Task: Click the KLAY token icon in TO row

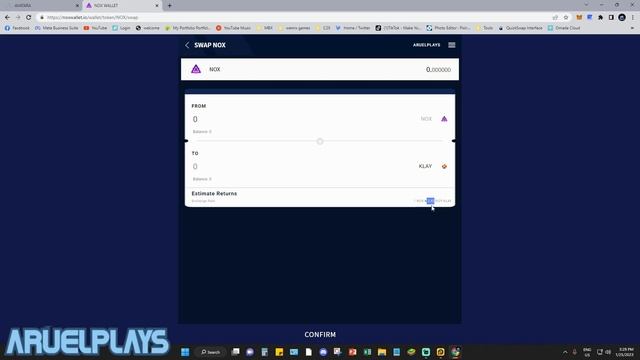Action: pyautogui.click(x=444, y=166)
